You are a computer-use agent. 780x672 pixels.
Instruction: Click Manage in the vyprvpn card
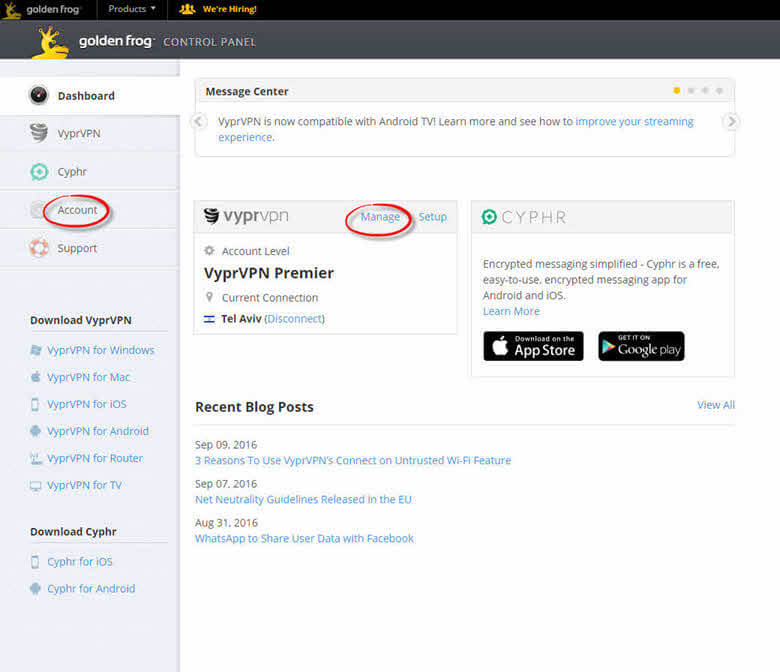point(380,217)
